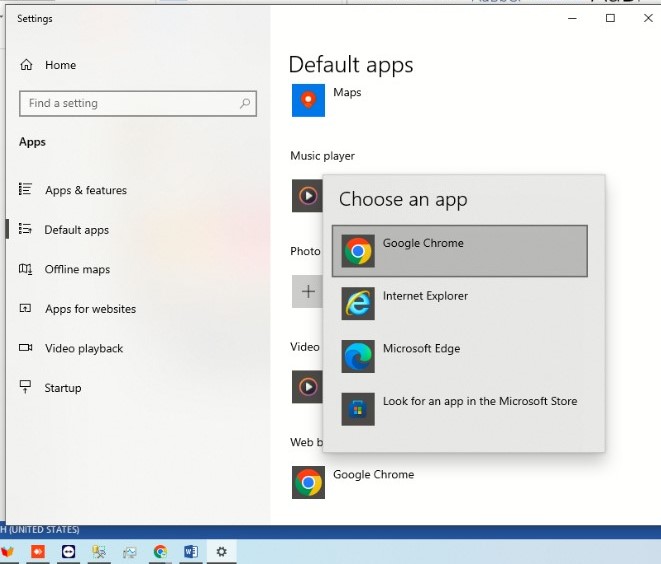Click the Settings gear in the taskbar
The width and height of the screenshot is (661, 564).
[x=221, y=551]
